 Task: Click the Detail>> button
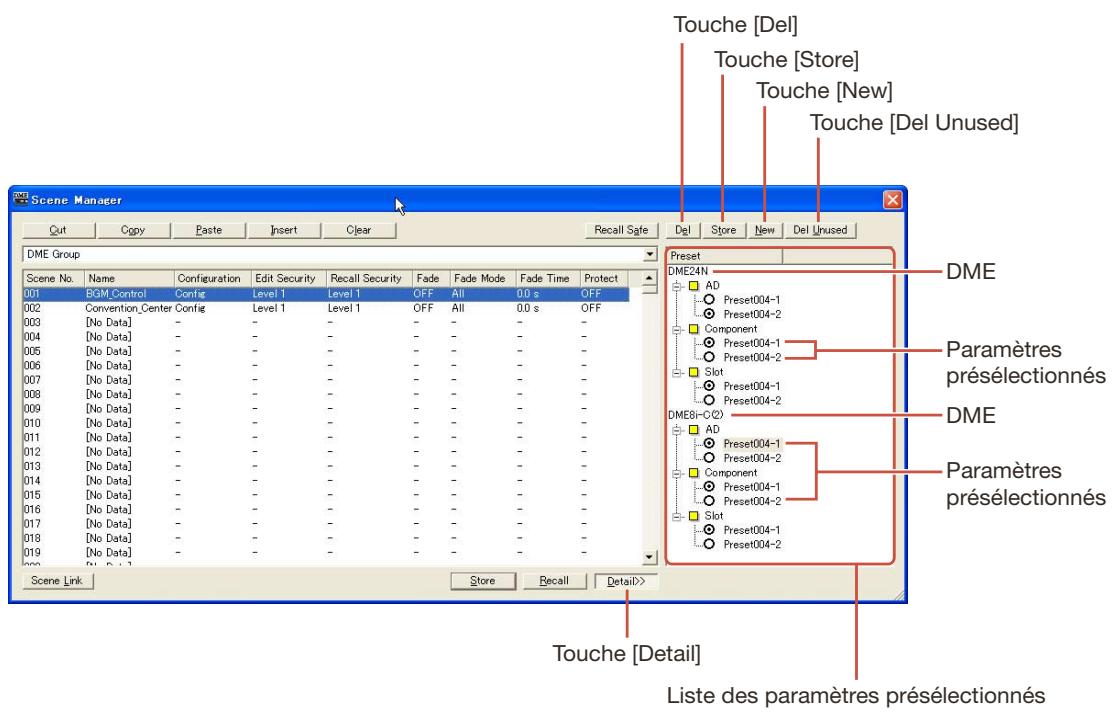pyautogui.click(x=626, y=581)
